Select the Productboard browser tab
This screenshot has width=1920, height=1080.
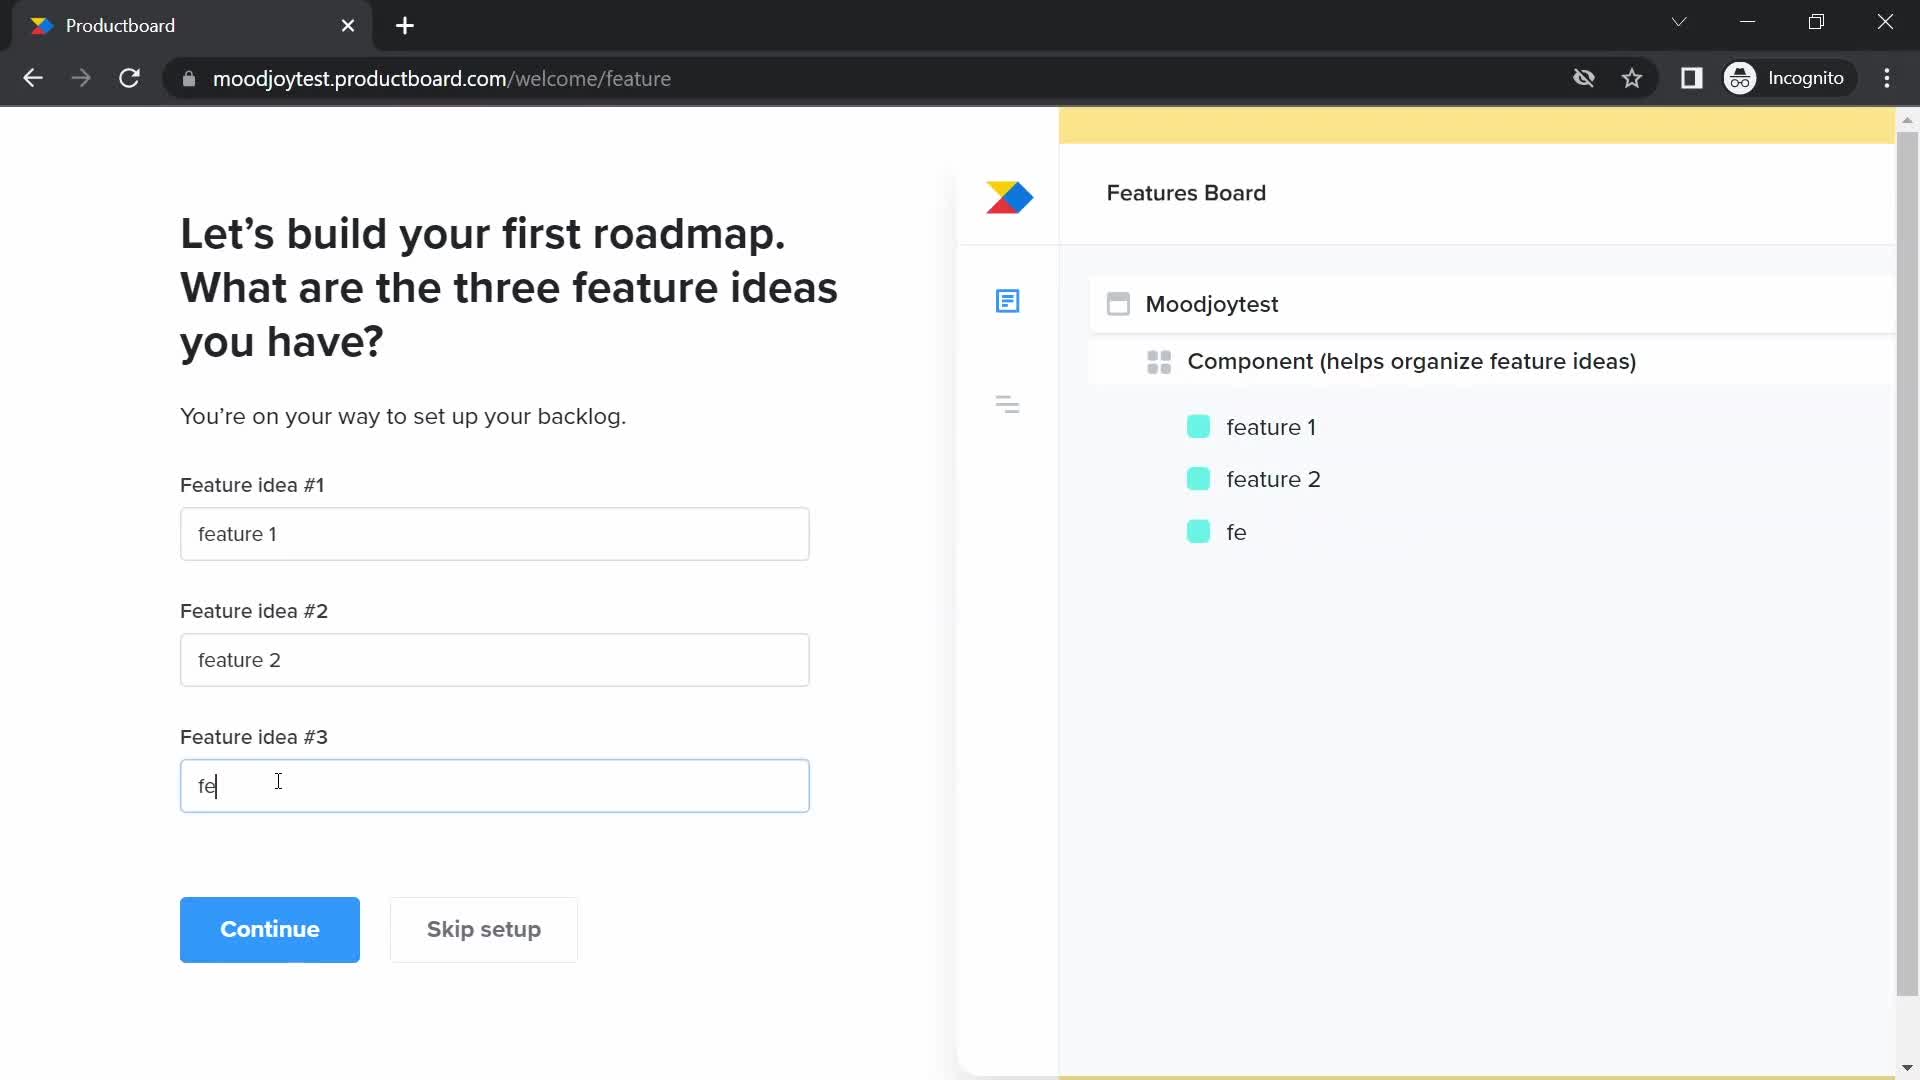[190, 26]
